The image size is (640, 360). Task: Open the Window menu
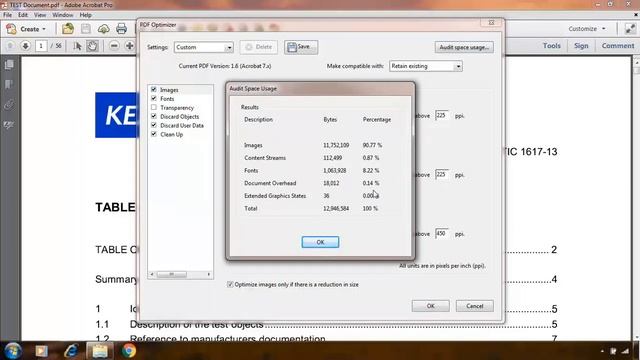(x=62, y=15)
